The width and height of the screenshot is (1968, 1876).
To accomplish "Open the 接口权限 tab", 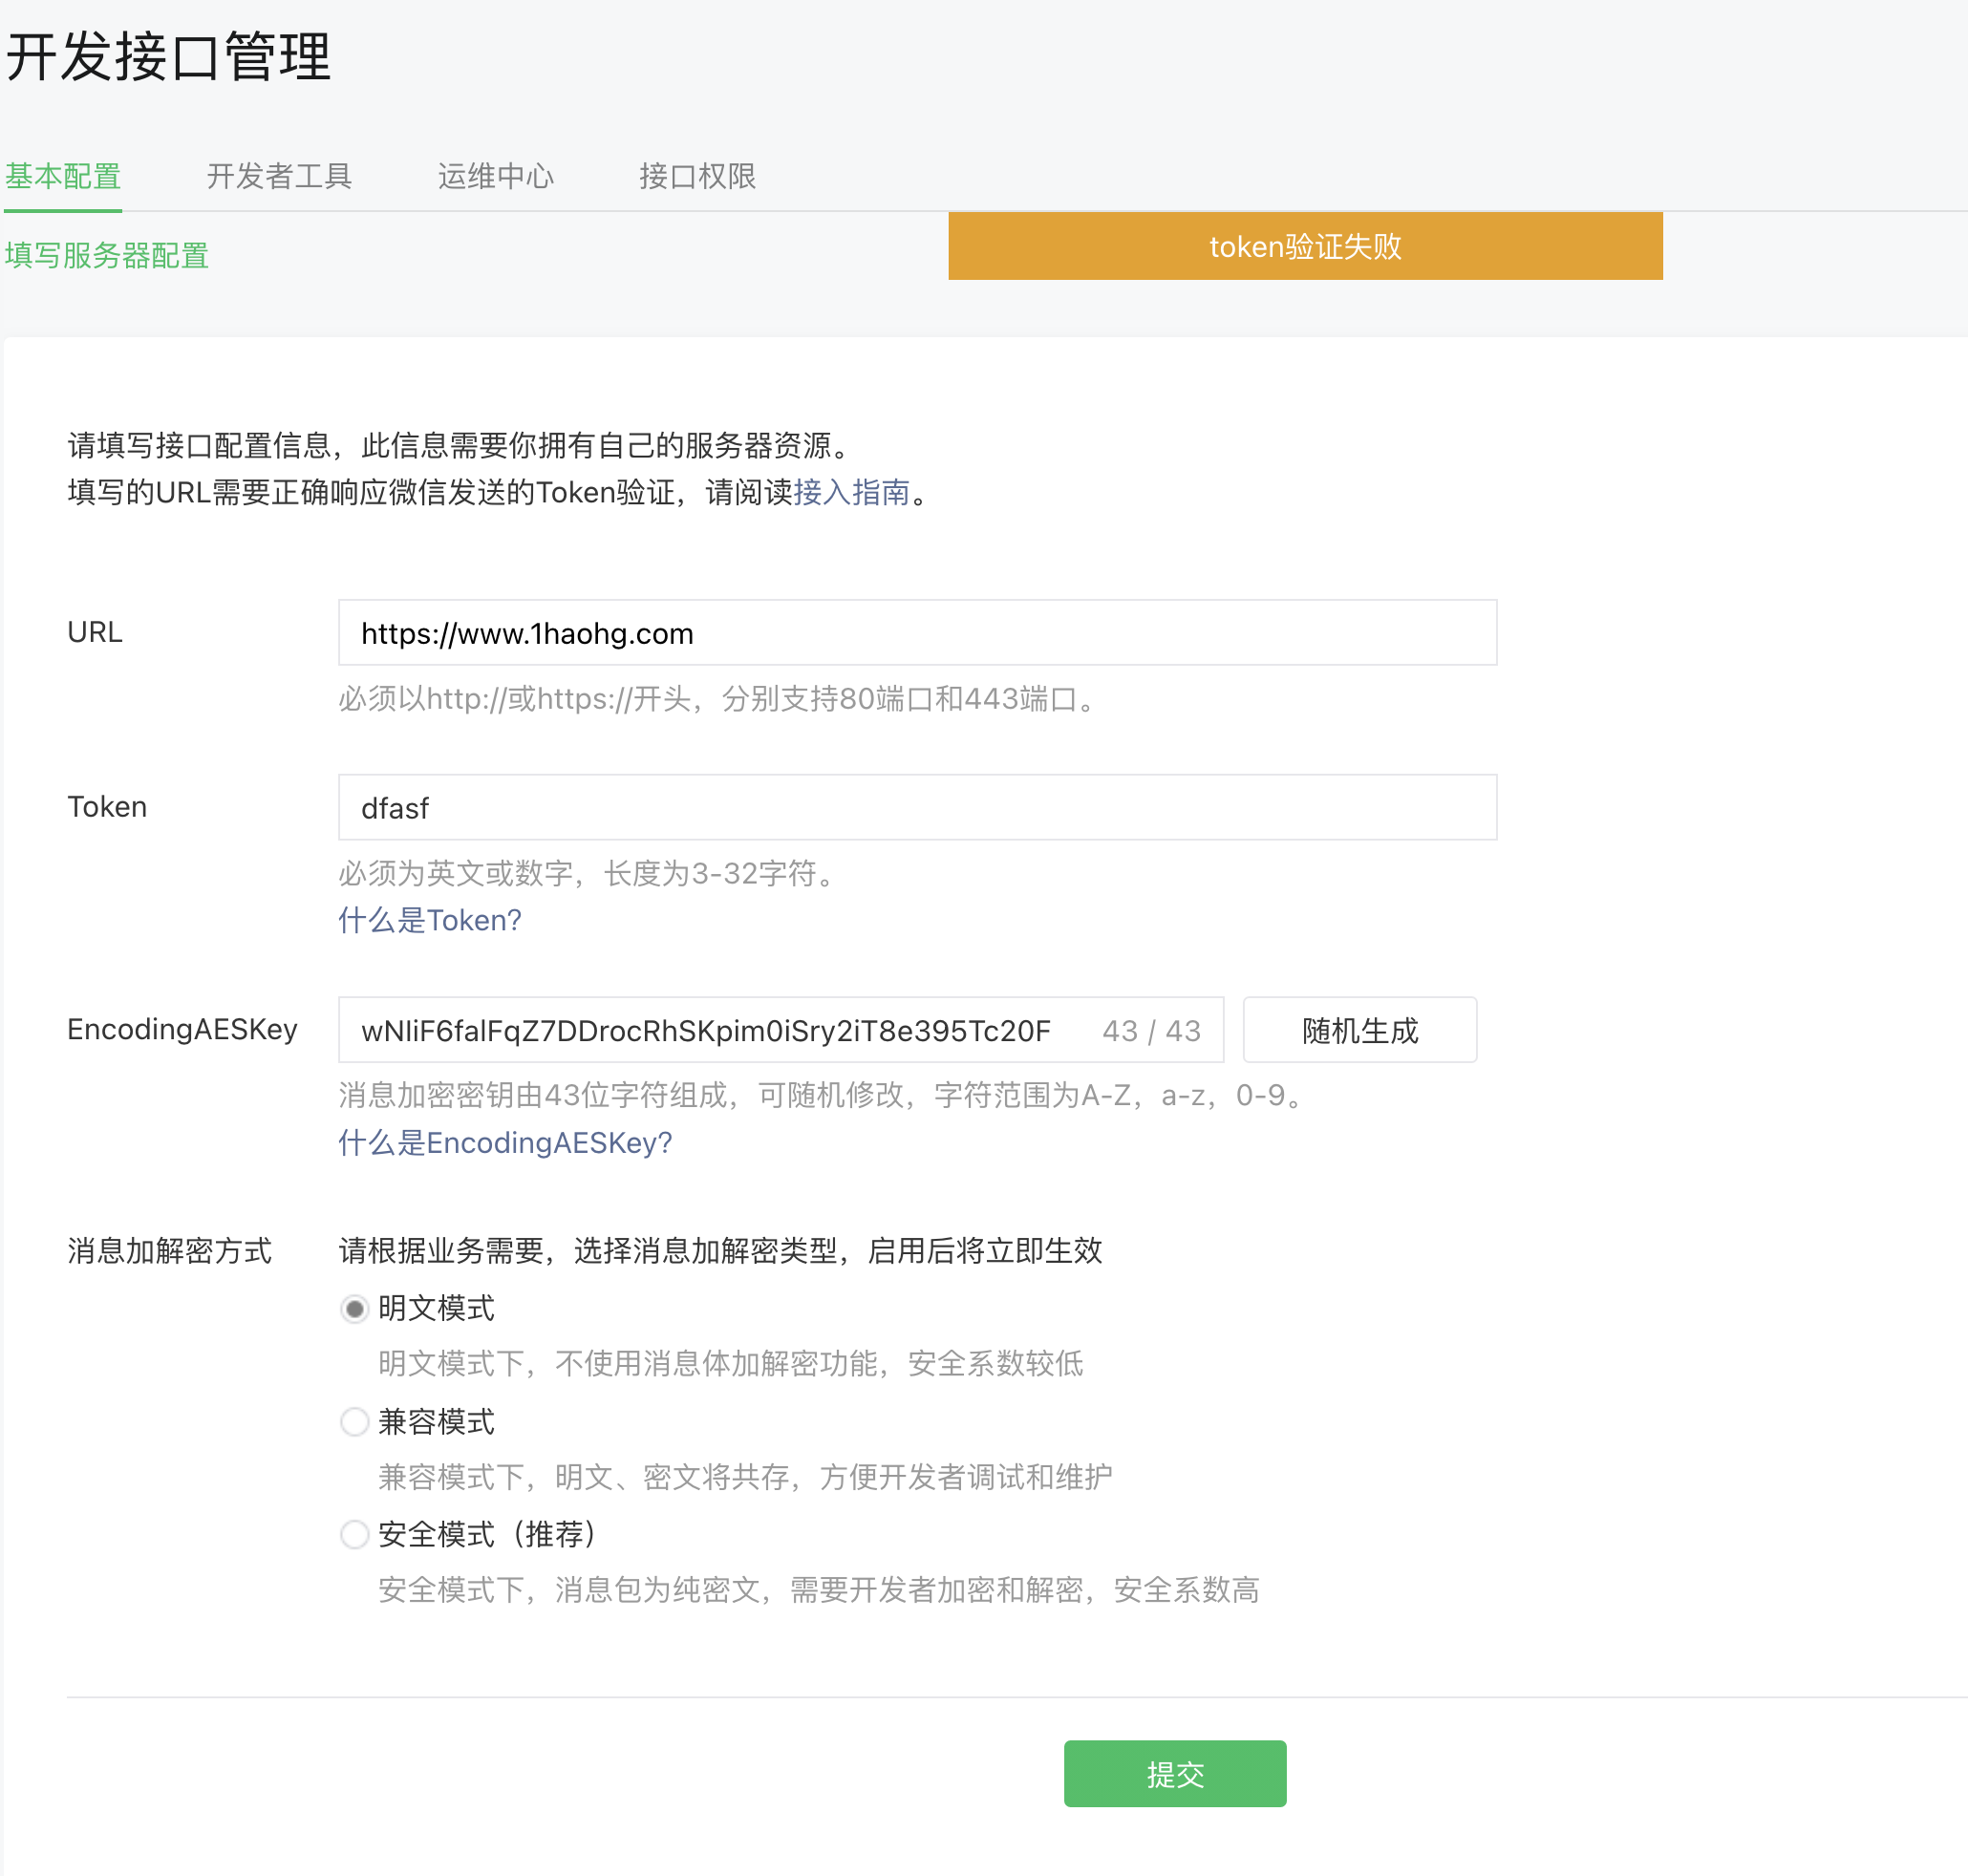I will tap(697, 176).
